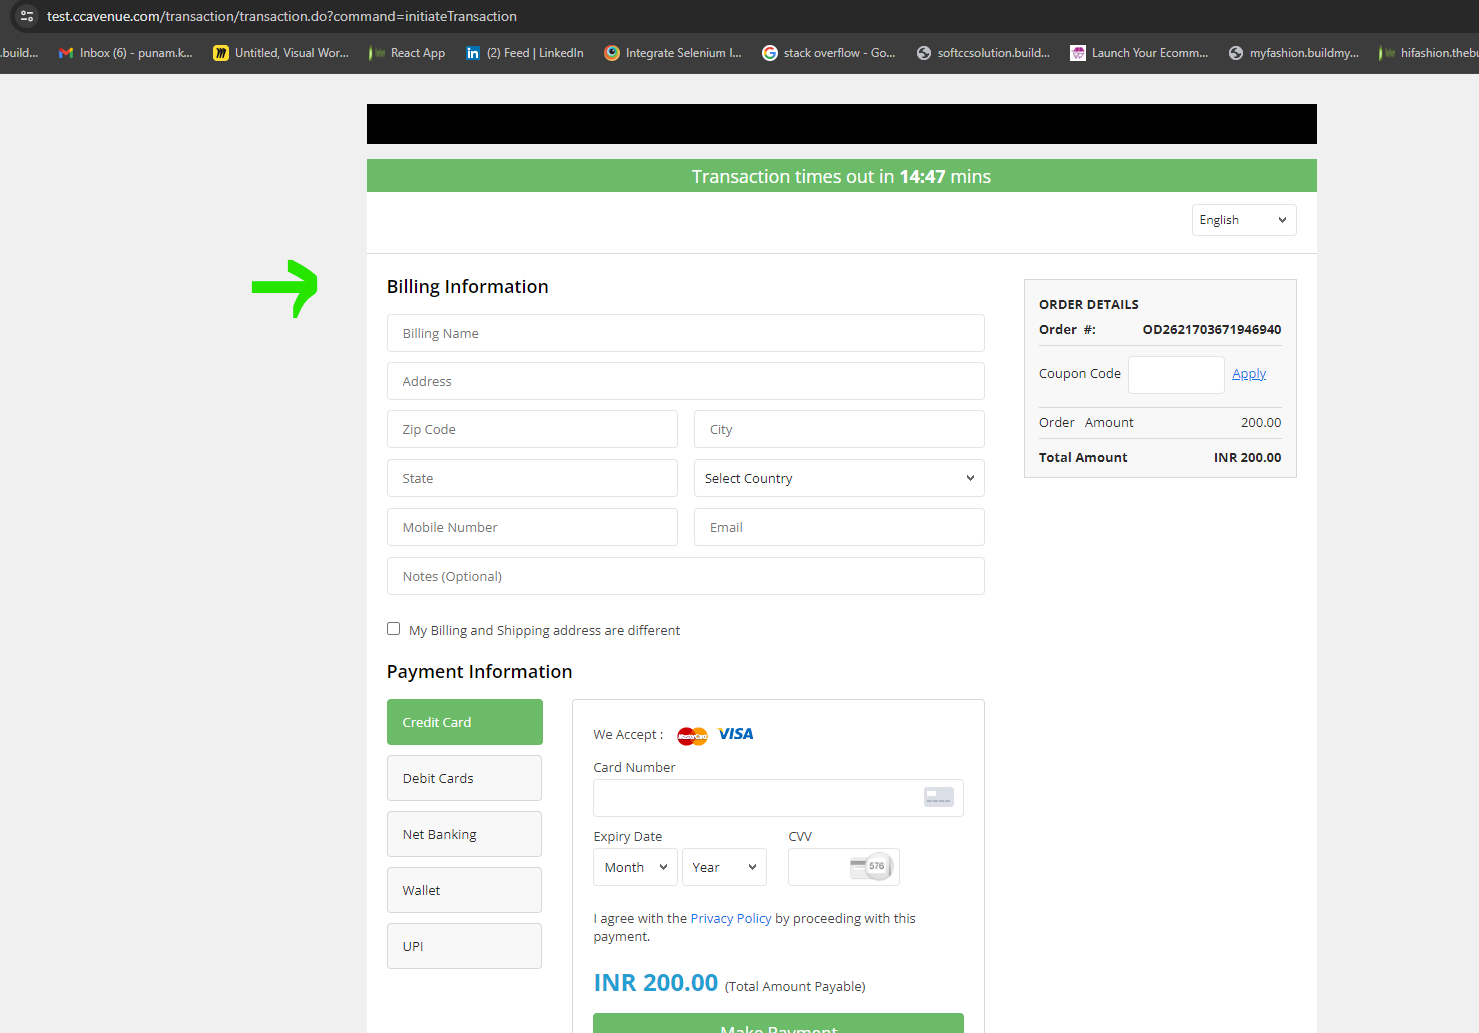Open the English language dropdown
Screen dimensions: 1479x1033
1244,220
